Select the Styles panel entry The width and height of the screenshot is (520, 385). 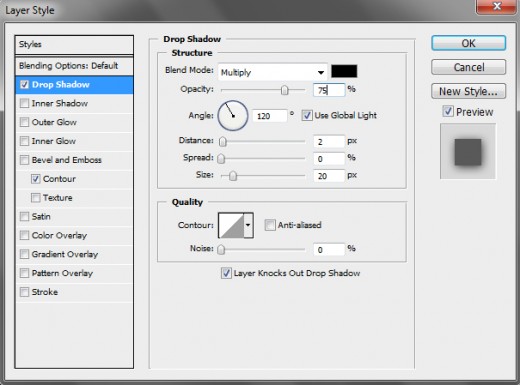[x=74, y=45]
